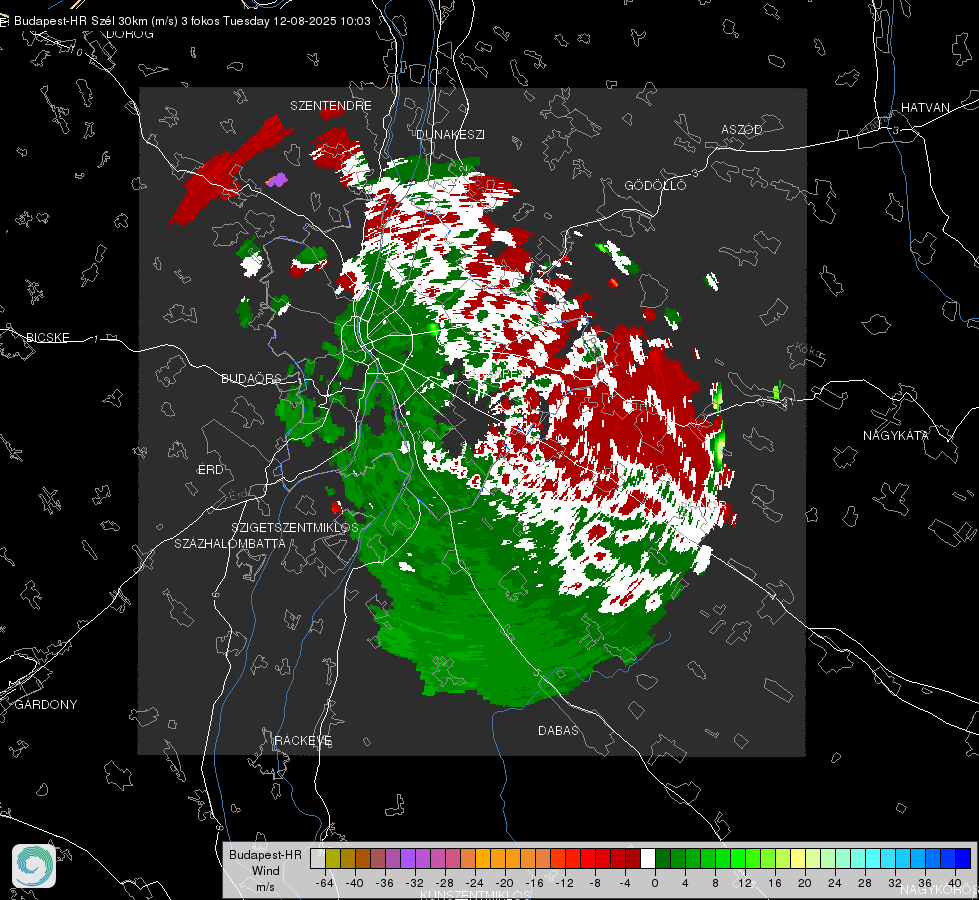Click the 28 legend scale value
This screenshot has width=979, height=900.
tap(865, 883)
